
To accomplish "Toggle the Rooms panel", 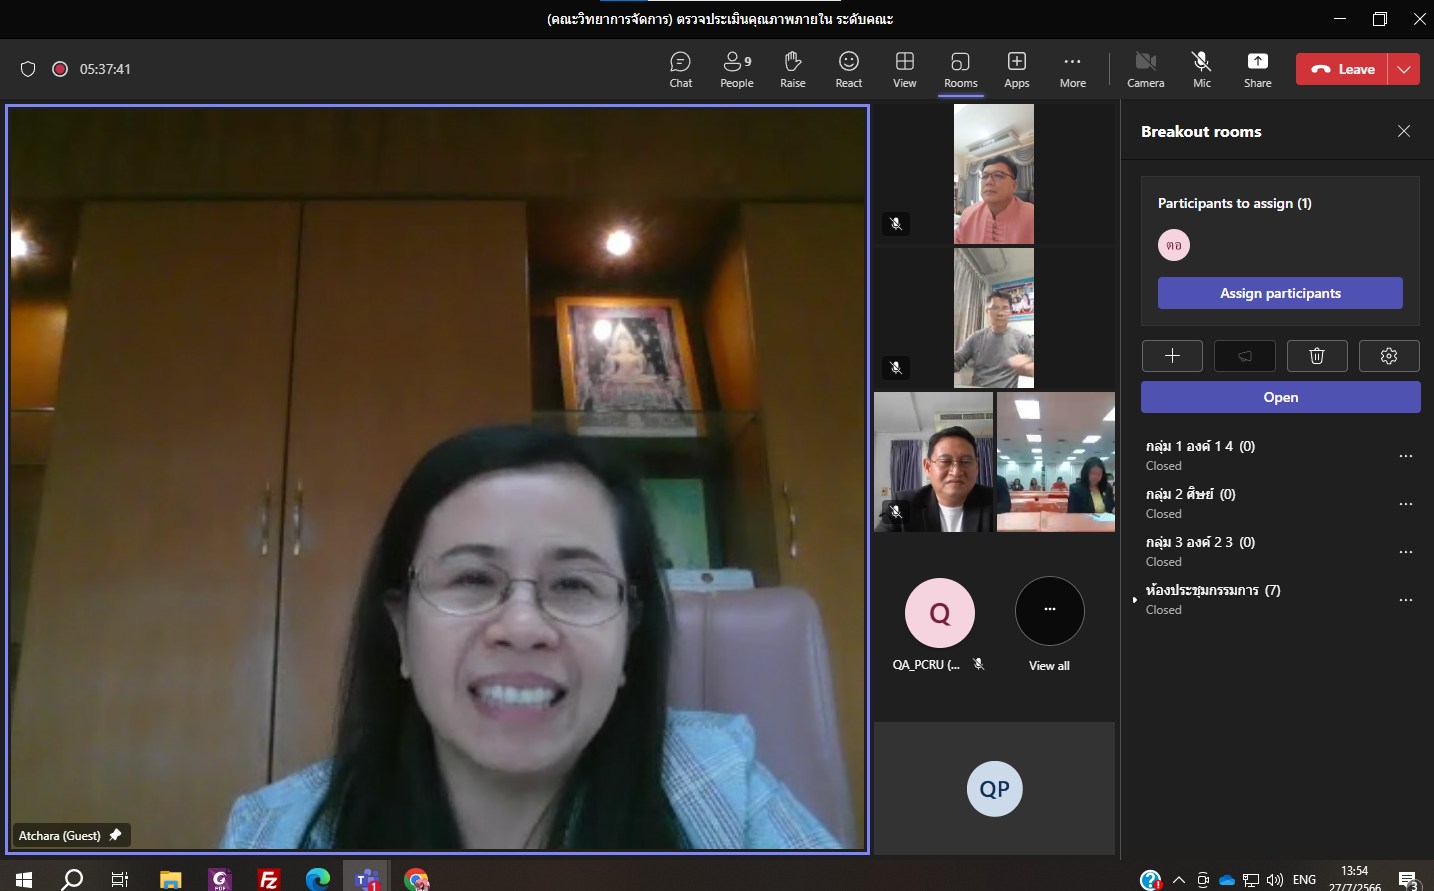I will tap(961, 69).
